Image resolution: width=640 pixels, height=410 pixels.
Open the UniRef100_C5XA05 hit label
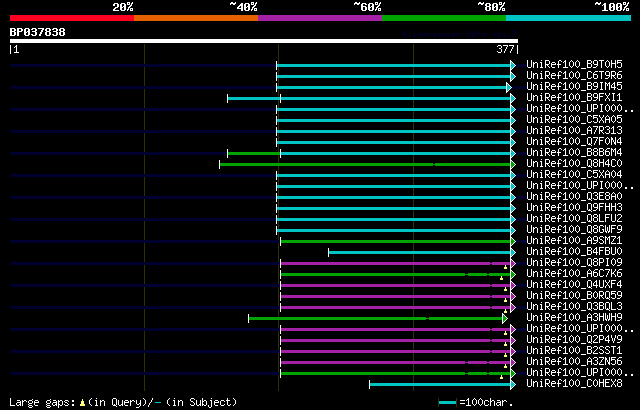tap(574, 120)
